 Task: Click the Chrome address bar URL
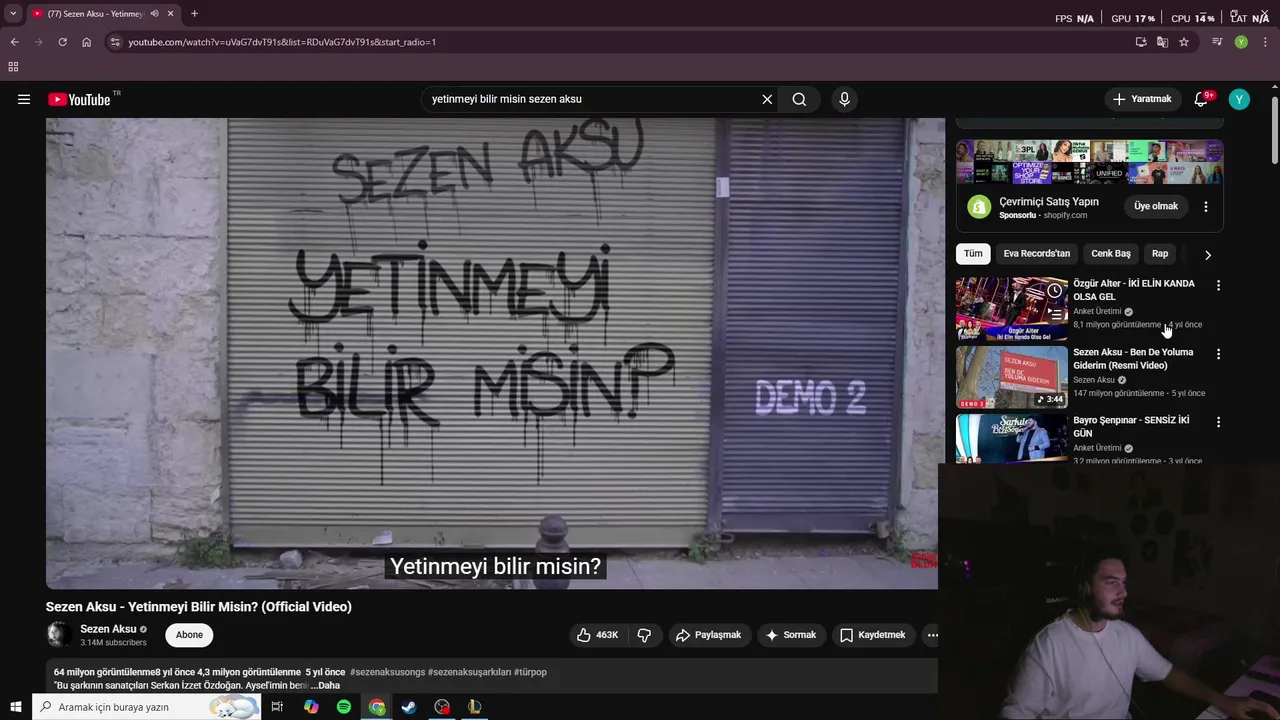tap(282, 42)
